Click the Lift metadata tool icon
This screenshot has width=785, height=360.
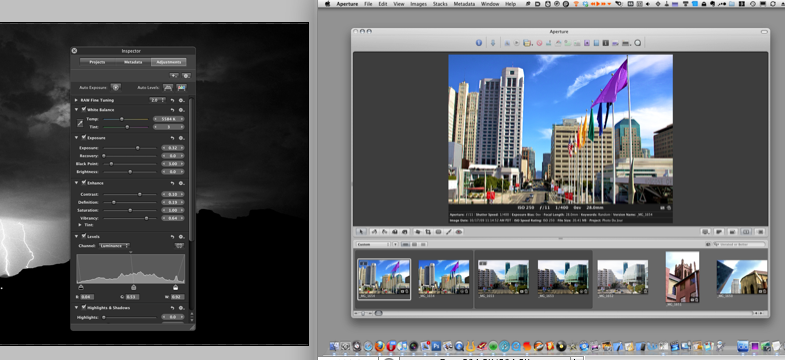(395, 232)
